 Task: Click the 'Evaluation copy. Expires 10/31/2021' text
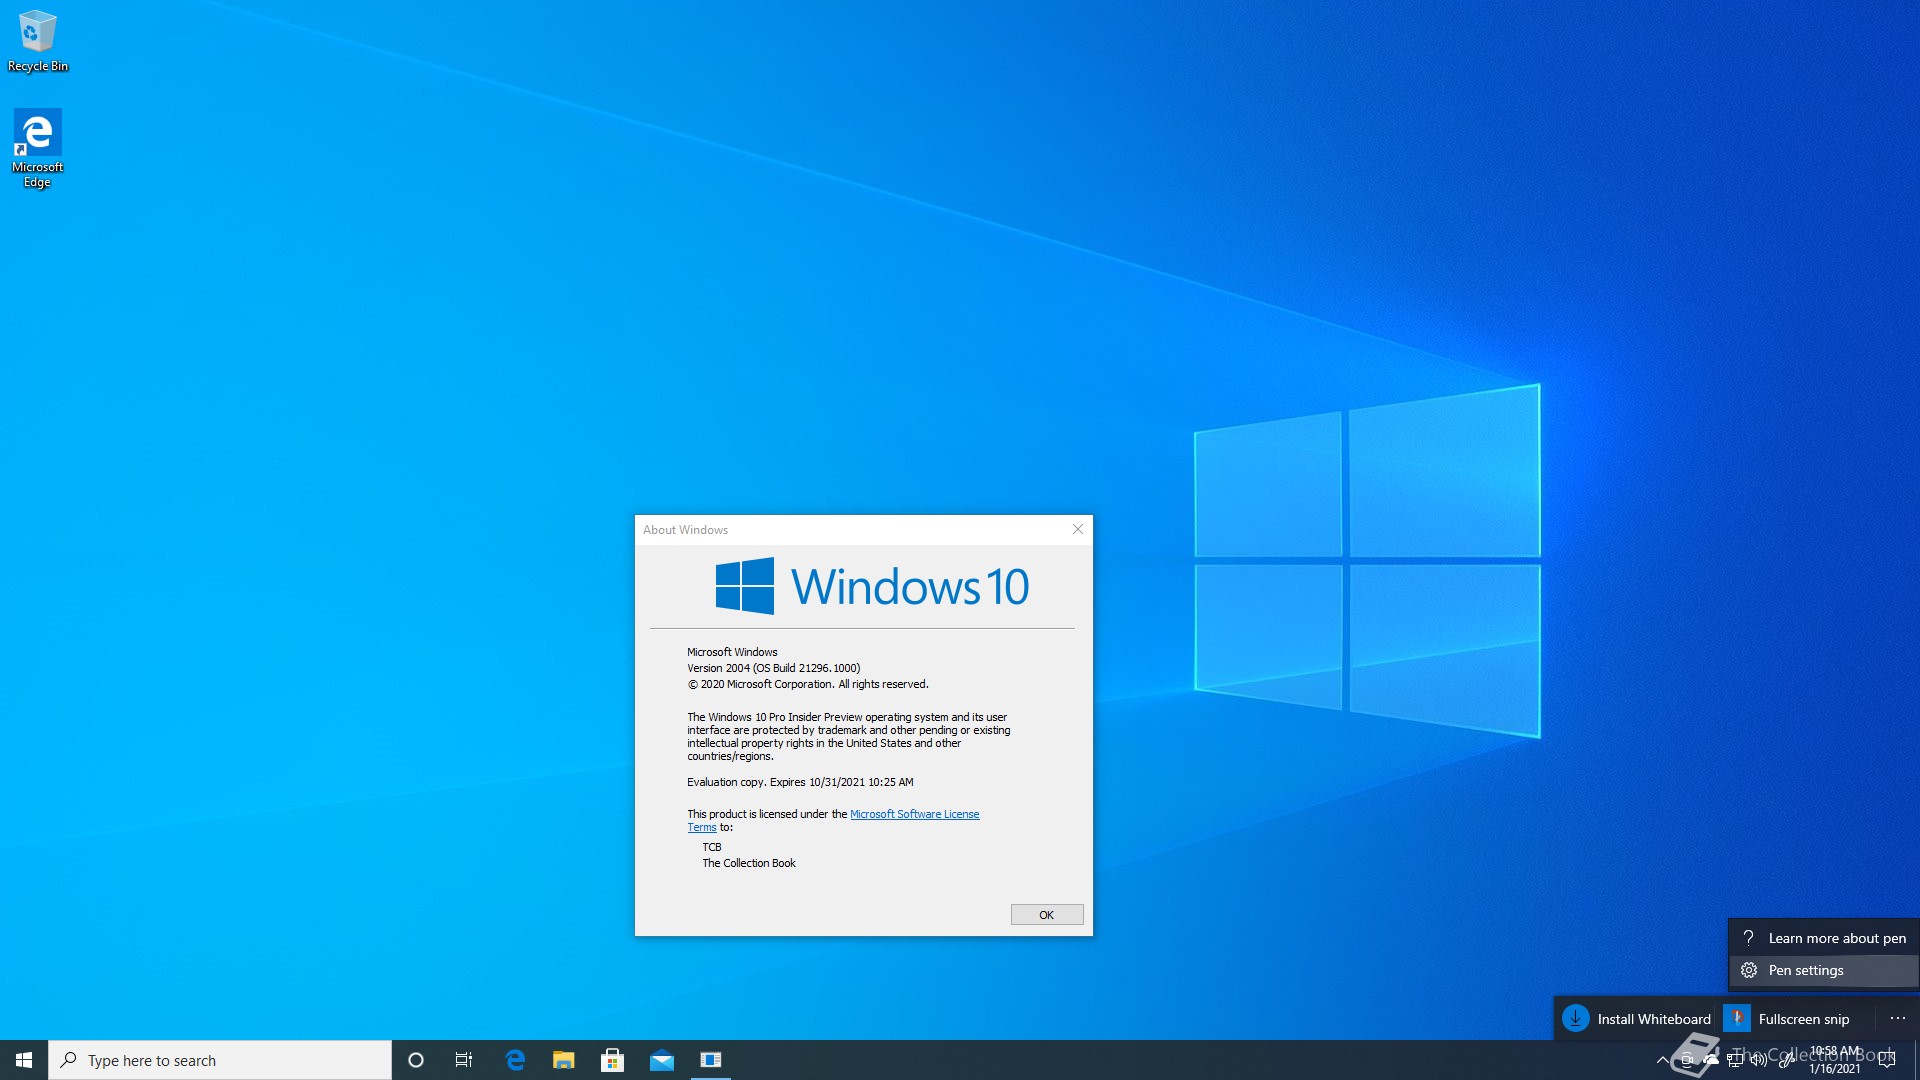pyautogui.click(x=800, y=782)
